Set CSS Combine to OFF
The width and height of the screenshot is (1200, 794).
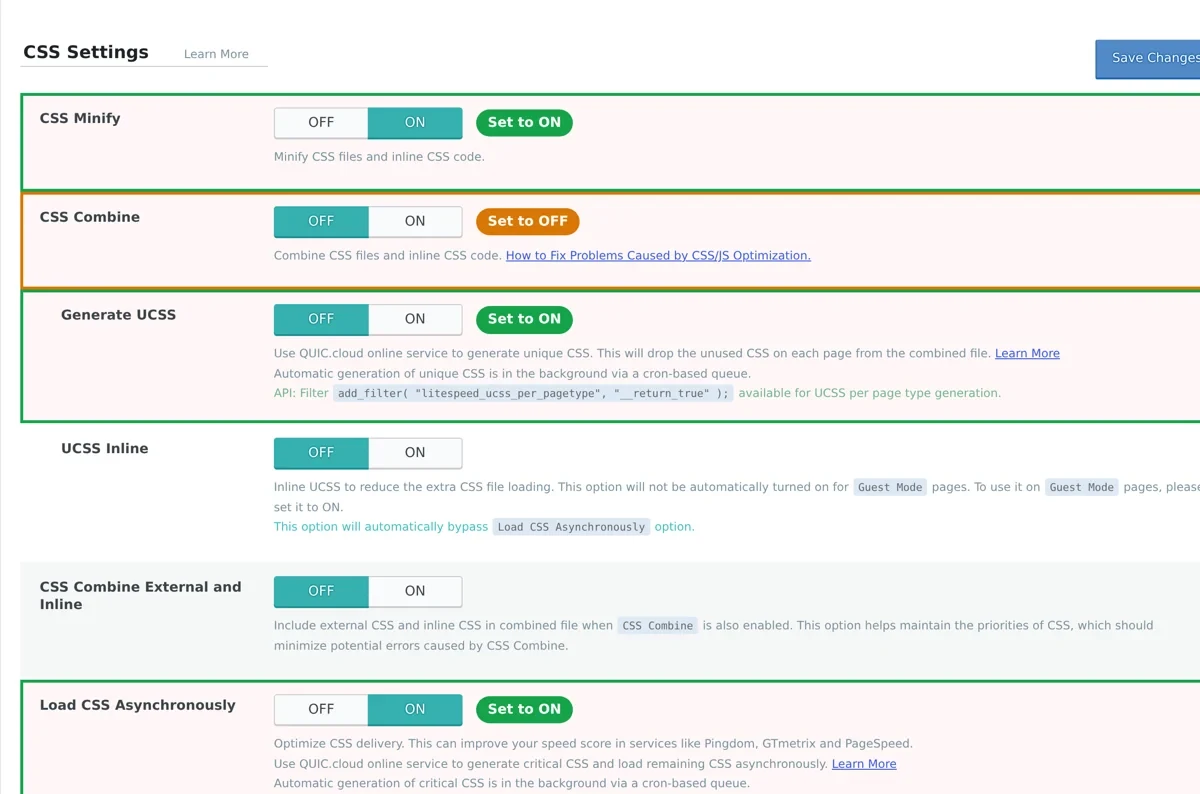pos(321,222)
